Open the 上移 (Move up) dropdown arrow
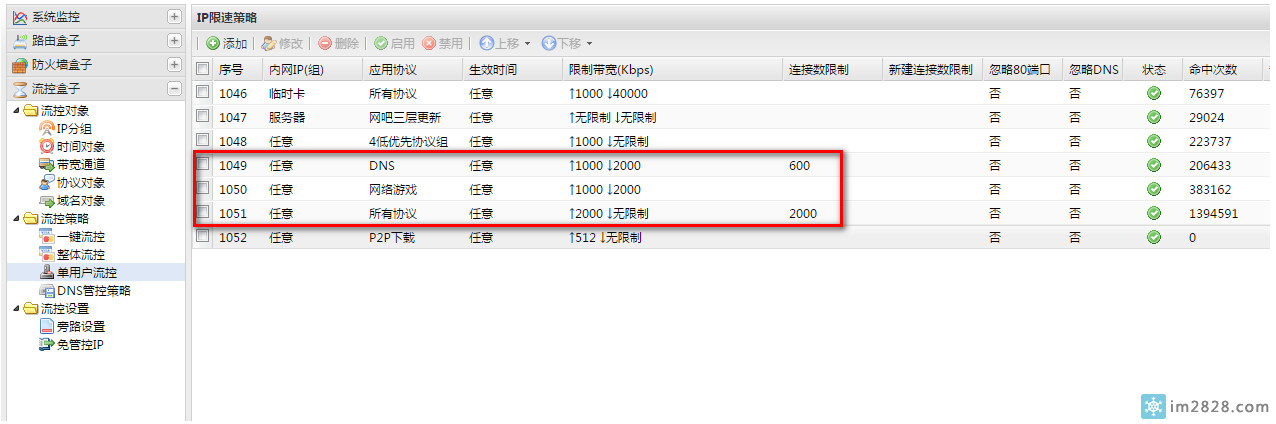Screen dimensions: 1276x424 [528, 44]
